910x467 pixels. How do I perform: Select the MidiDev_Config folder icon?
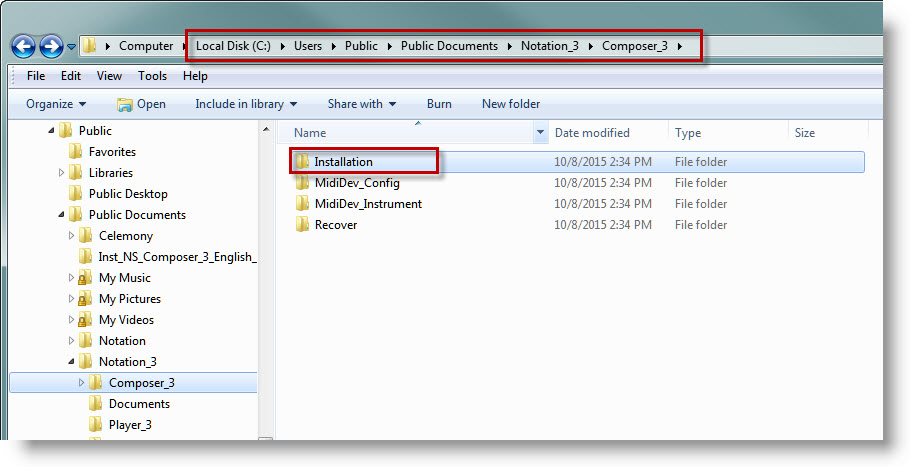(302, 183)
